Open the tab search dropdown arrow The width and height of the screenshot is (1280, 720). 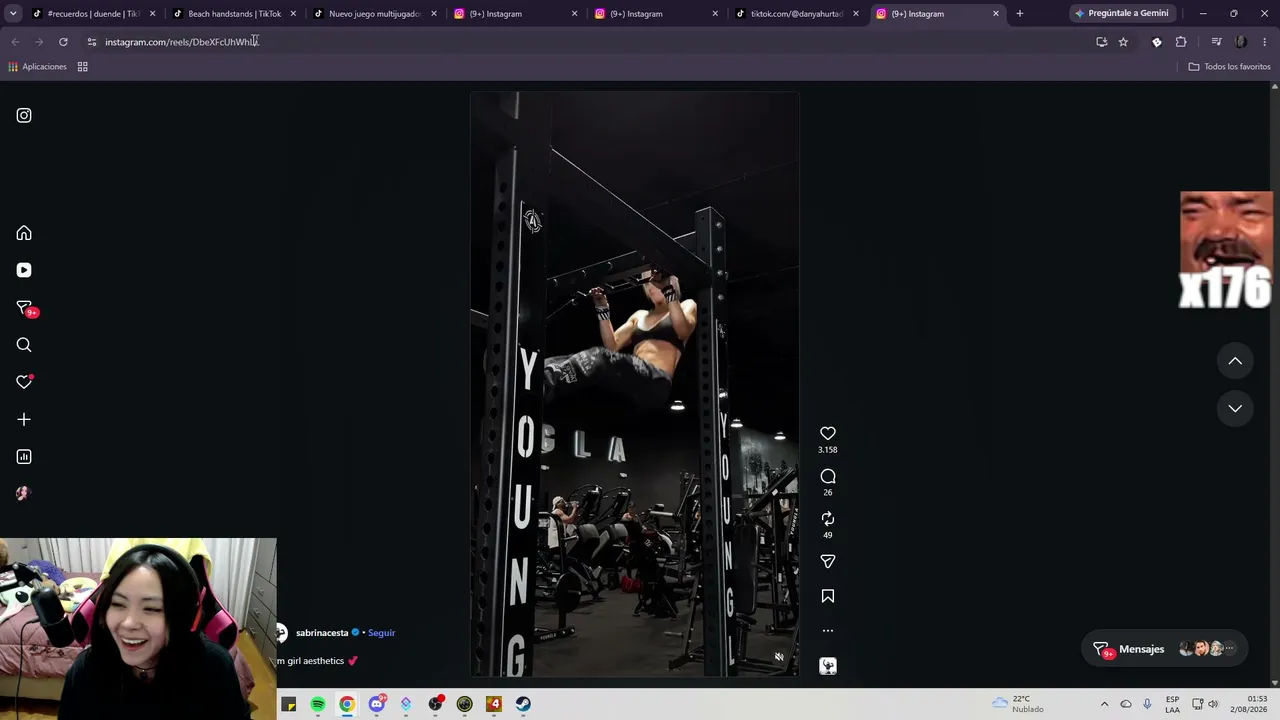(12, 14)
